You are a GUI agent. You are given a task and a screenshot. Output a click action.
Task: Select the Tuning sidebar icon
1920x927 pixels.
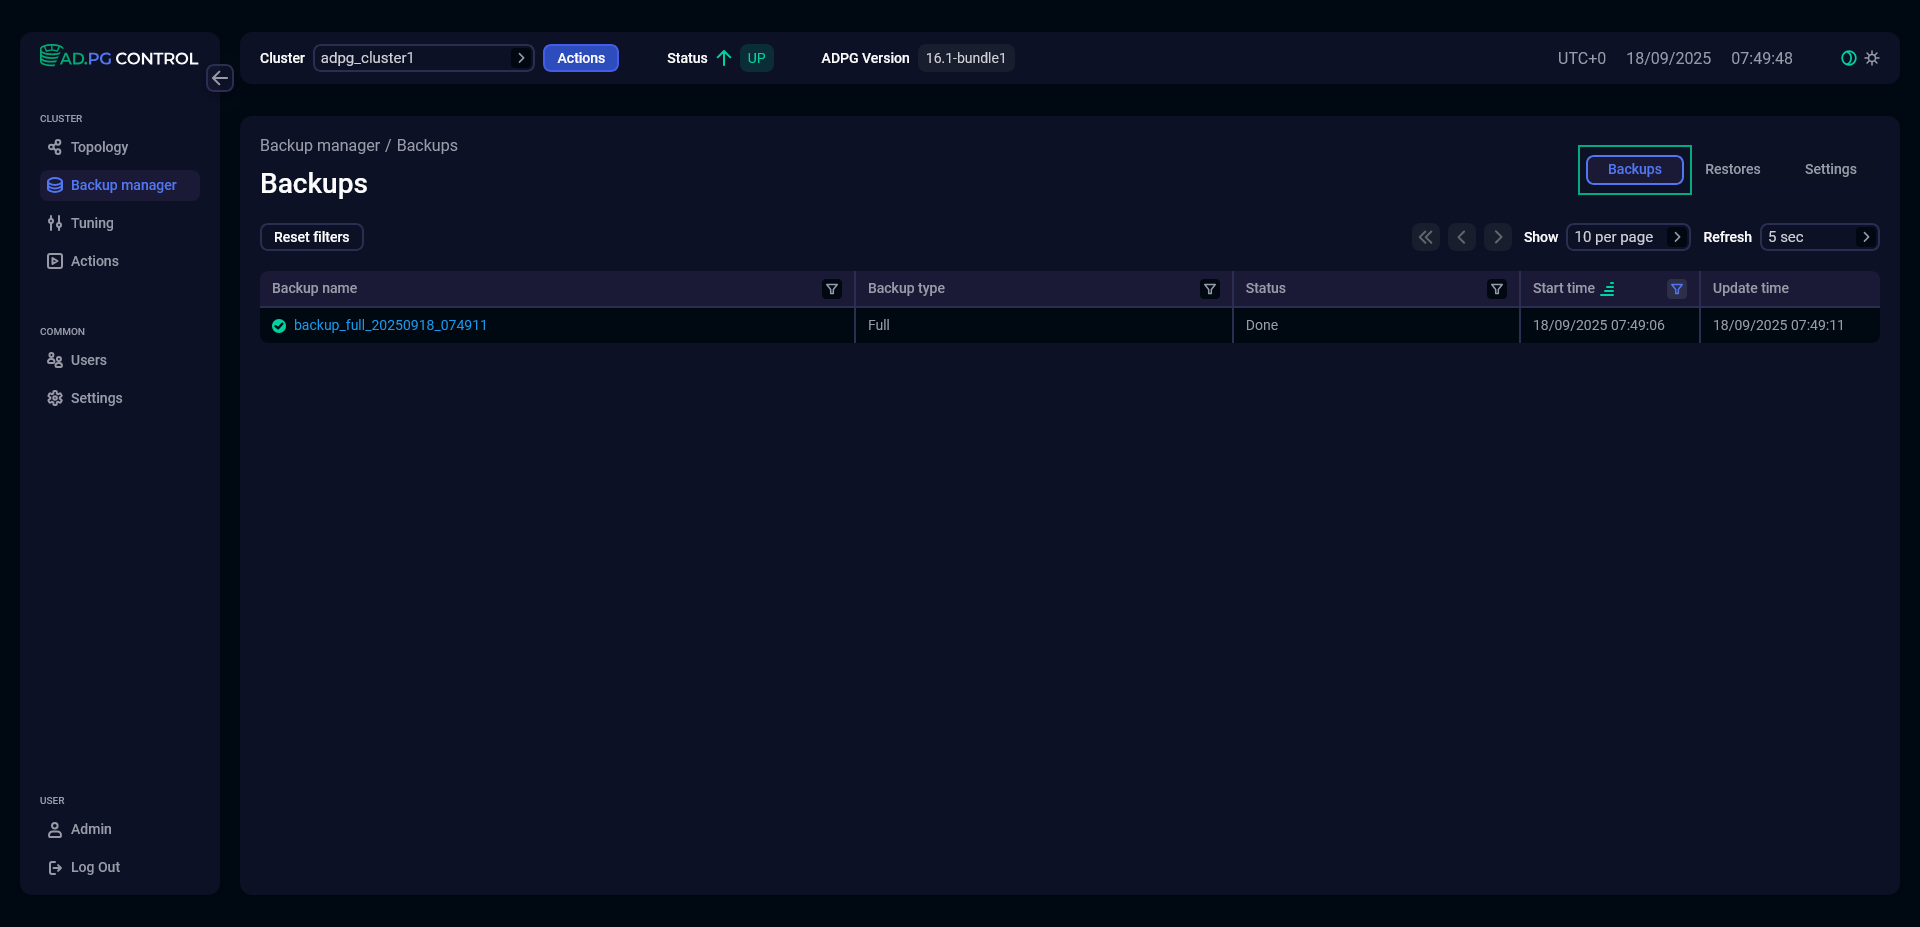54,223
